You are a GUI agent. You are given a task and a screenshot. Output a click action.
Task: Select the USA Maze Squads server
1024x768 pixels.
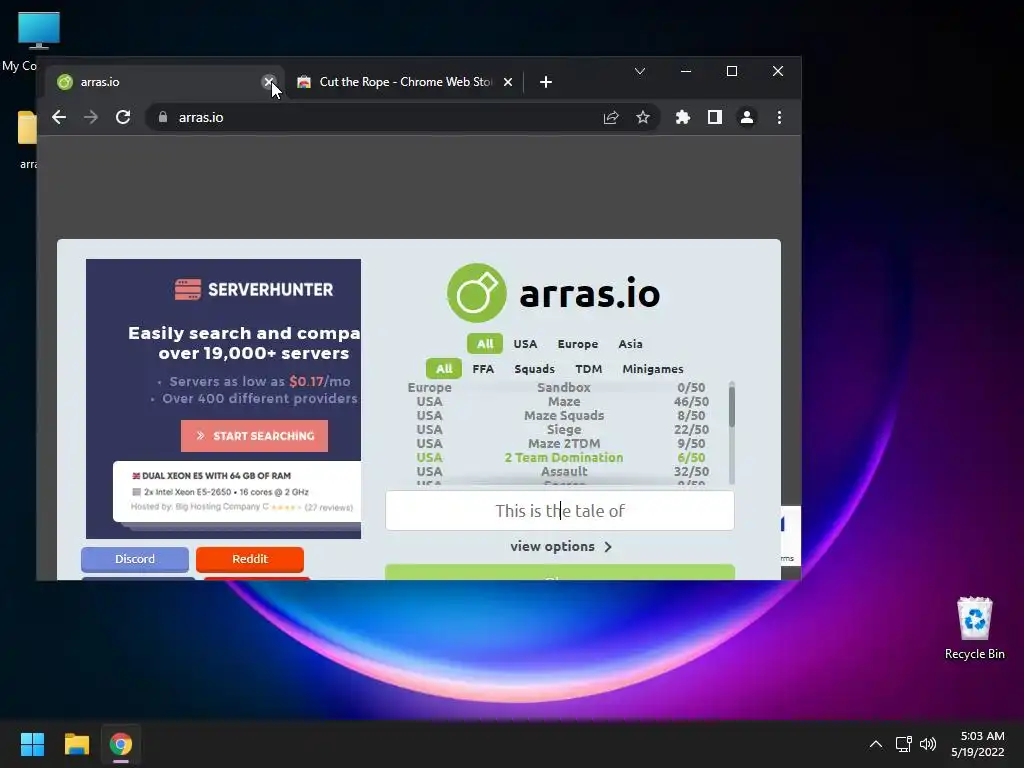558,415
